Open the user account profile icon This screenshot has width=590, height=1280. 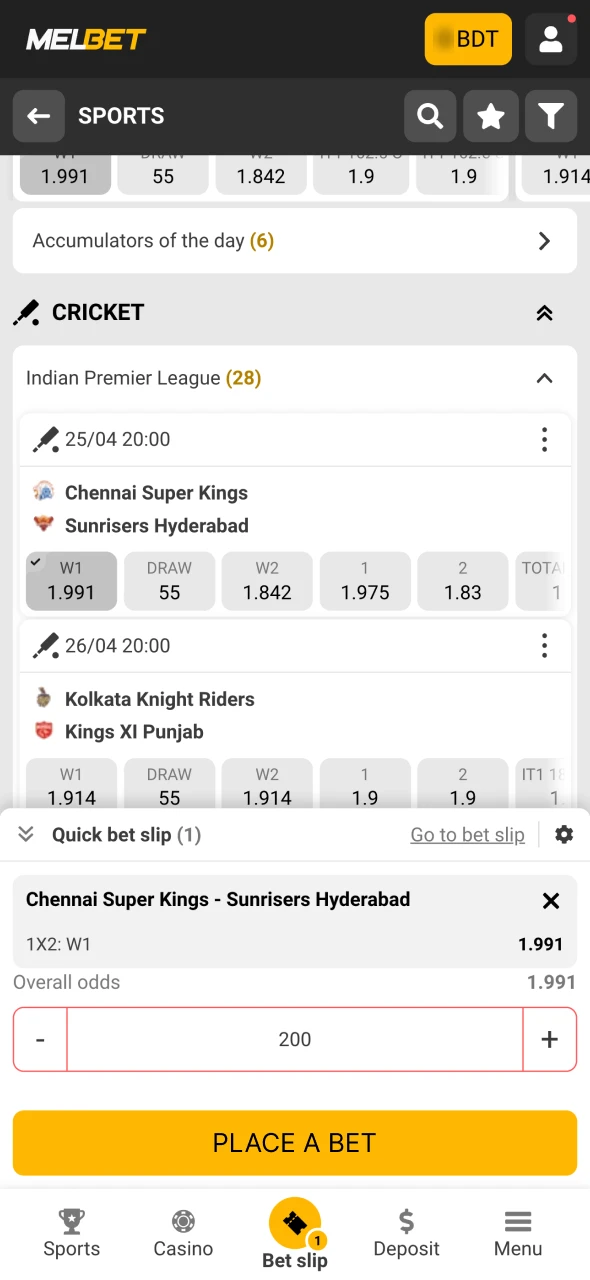coord(551,39)
